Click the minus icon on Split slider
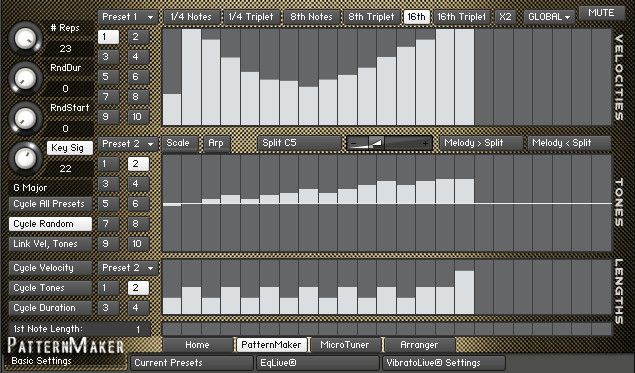Screen dimensions: 635x373 354,143
